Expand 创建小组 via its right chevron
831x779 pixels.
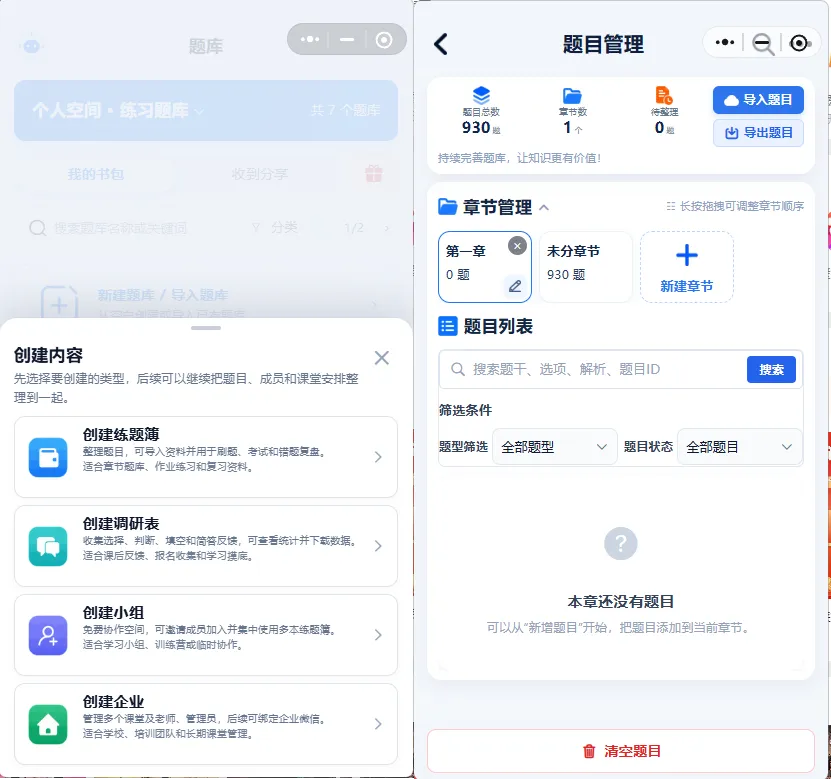pos(378,635)
